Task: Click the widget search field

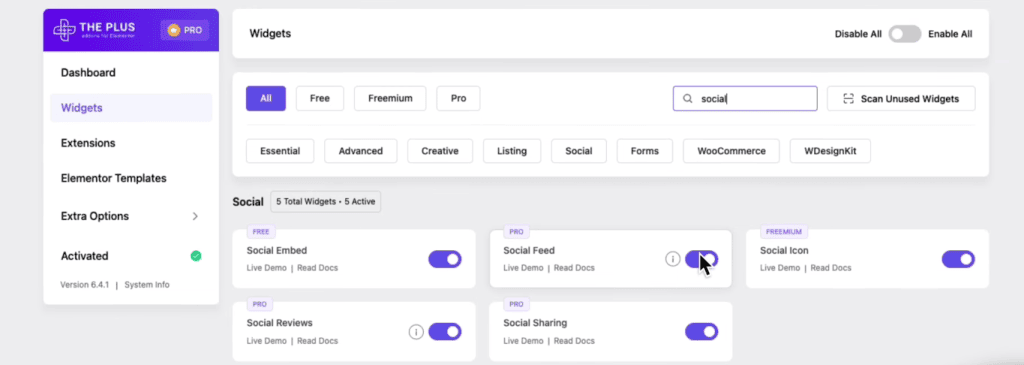Action: 745,99
